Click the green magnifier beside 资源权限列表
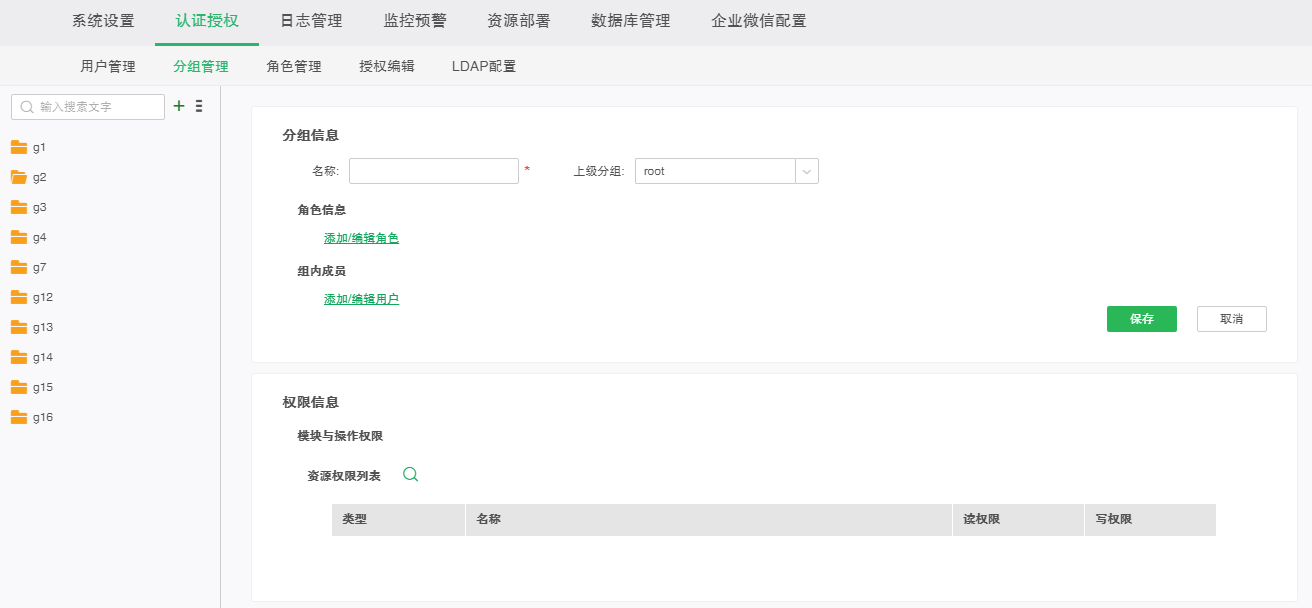1312x608 pixels. click(410, 475)
